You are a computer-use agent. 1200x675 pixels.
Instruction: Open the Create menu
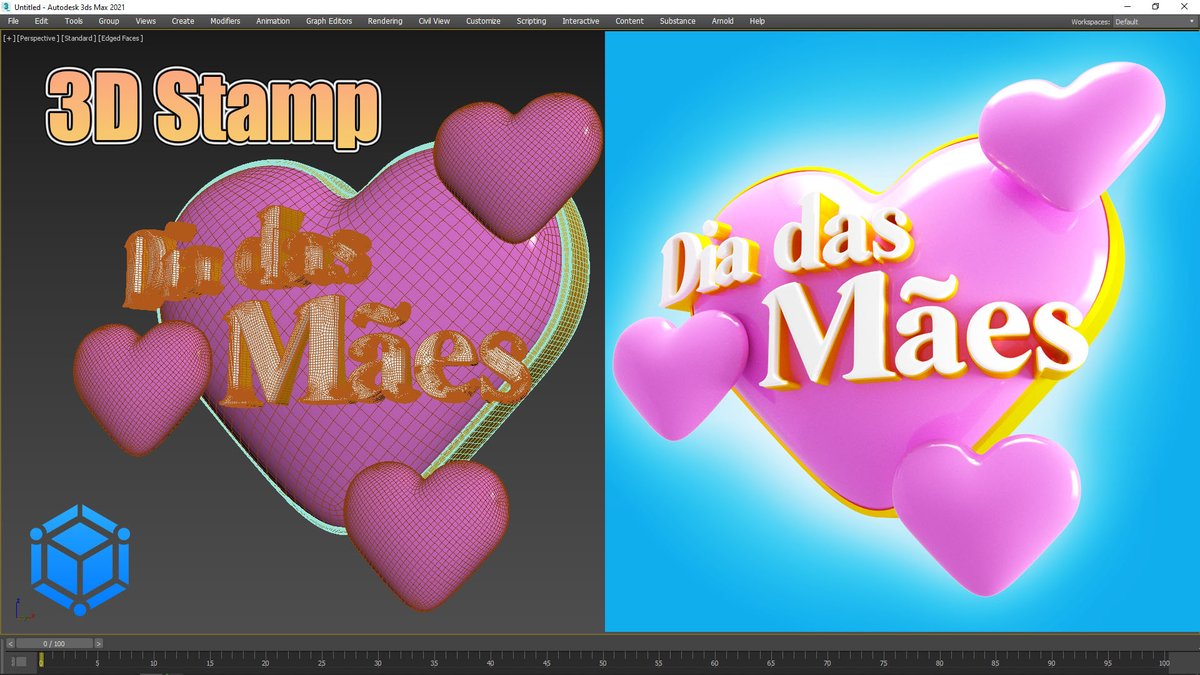point(183,21)
